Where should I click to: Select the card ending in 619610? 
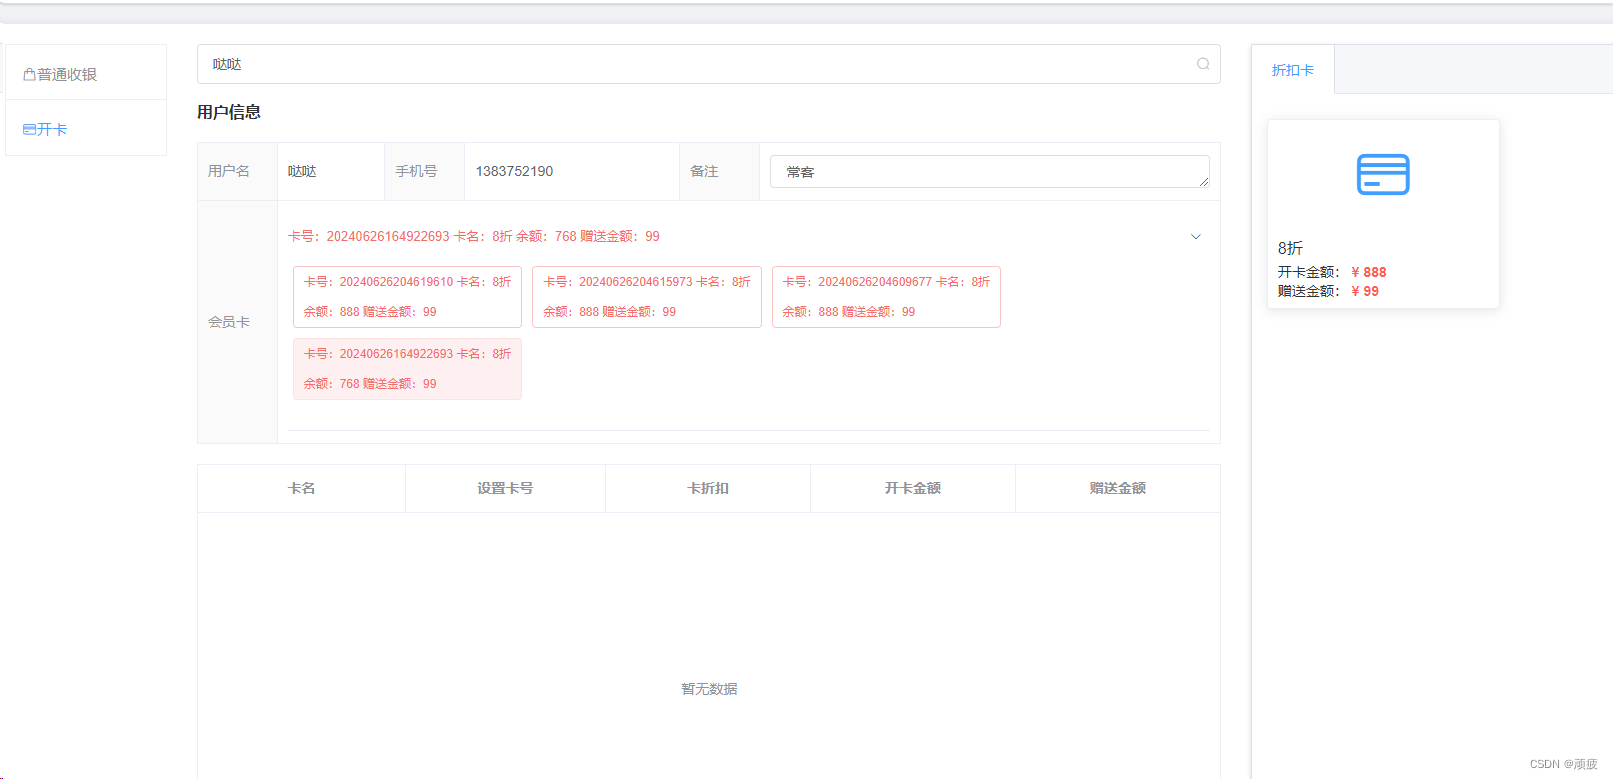click(407, 297)
